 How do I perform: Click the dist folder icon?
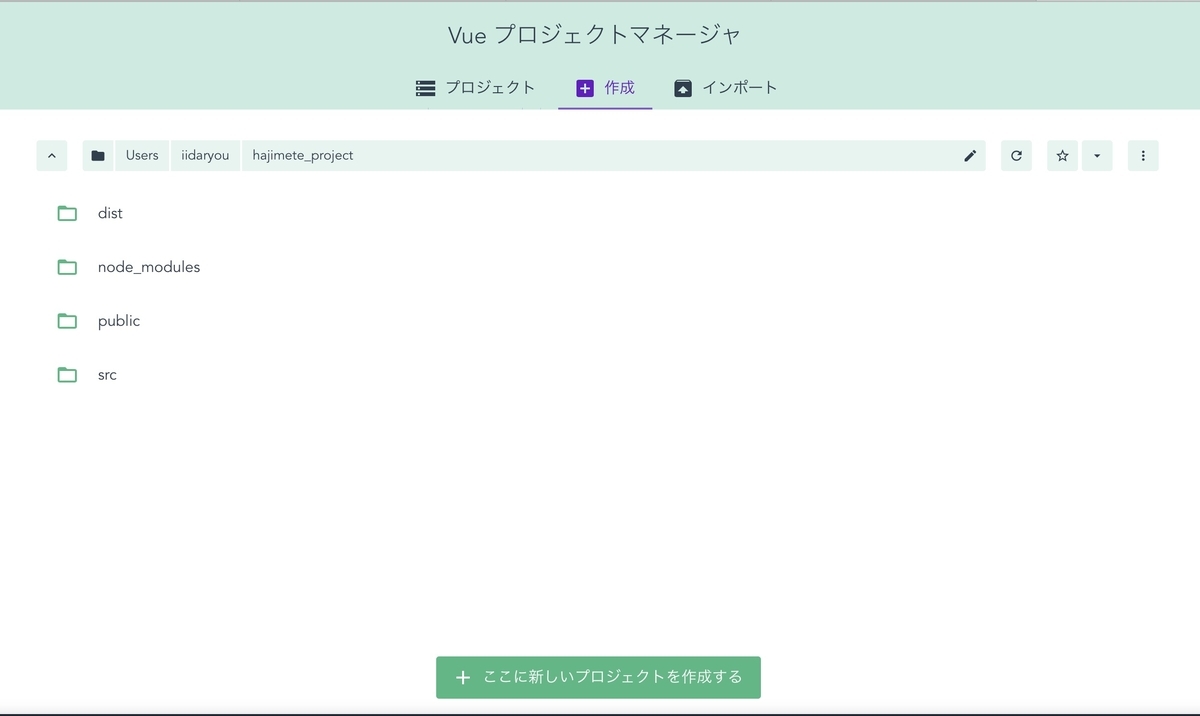pos(67,213)
